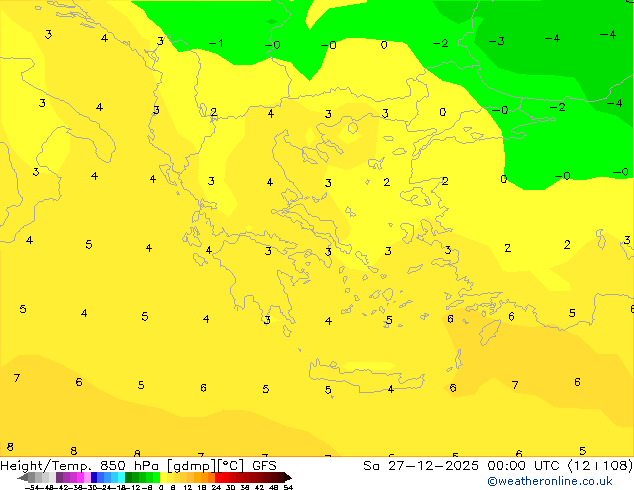634x490 pixels.
Task: Pick the yellow legend swatch above 0
Action: coord(163,478)
